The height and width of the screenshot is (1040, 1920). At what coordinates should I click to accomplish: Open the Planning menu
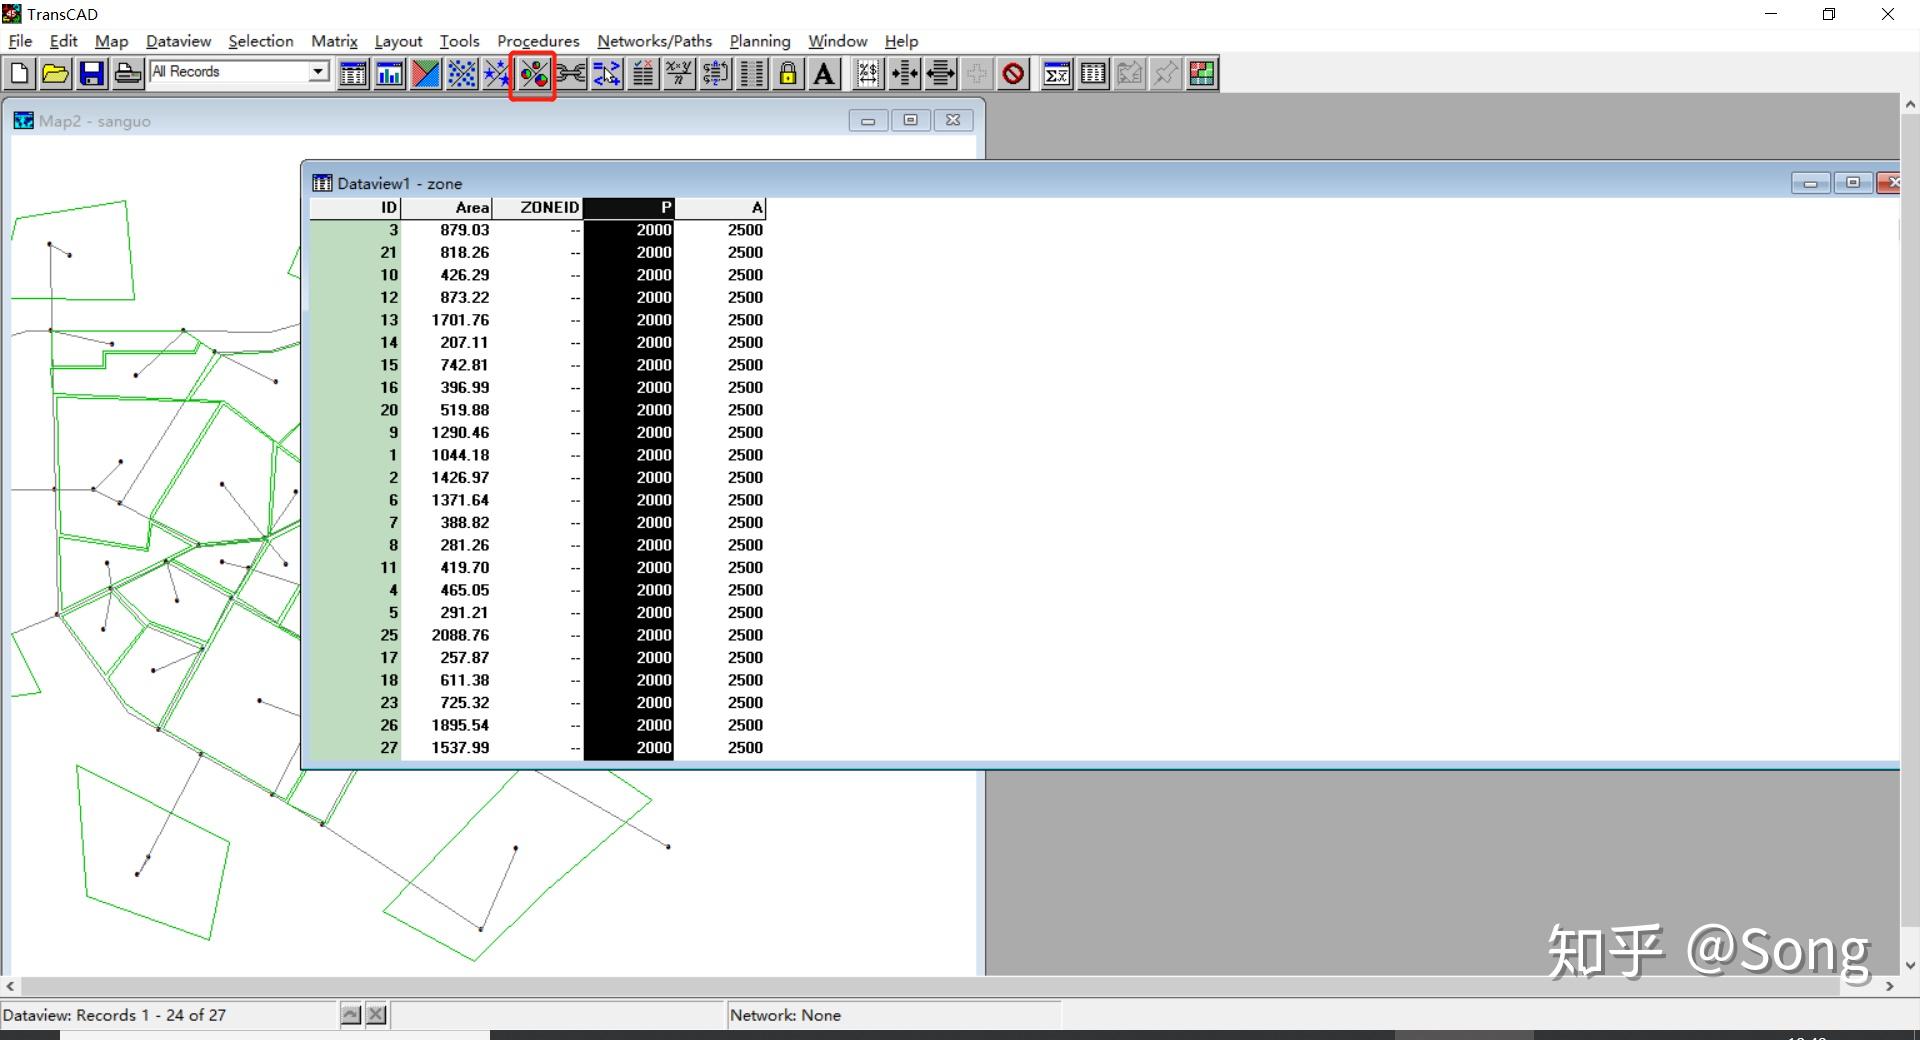point(759,41)
